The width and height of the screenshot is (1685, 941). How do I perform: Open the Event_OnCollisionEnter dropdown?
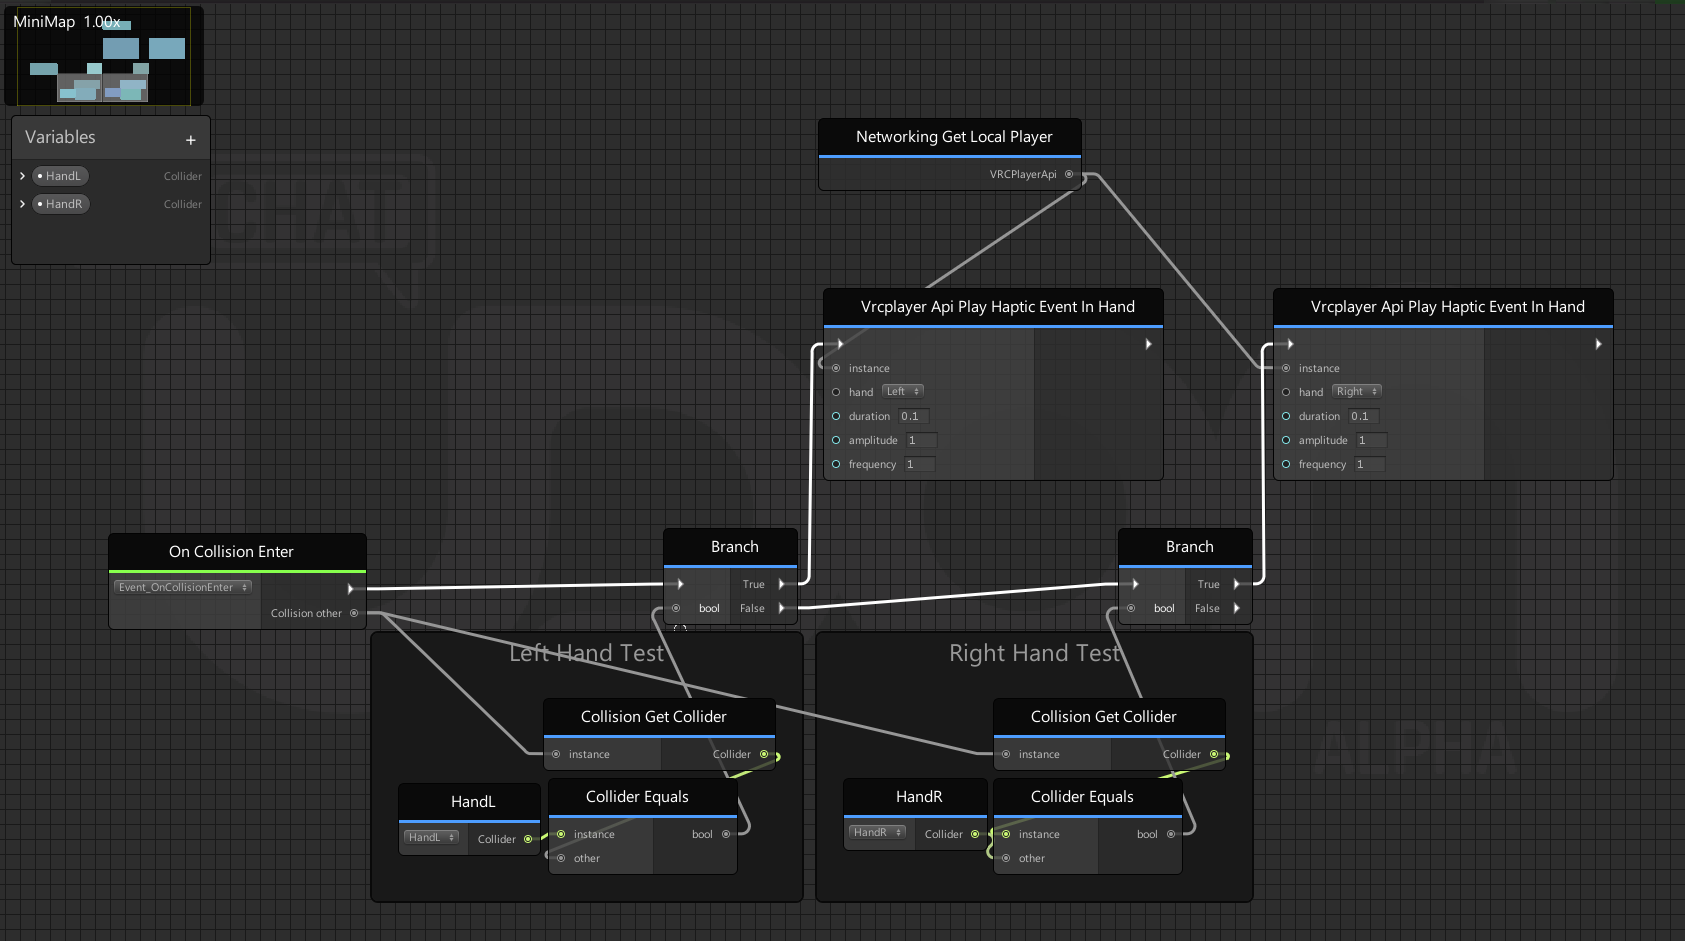click(182, 588)
